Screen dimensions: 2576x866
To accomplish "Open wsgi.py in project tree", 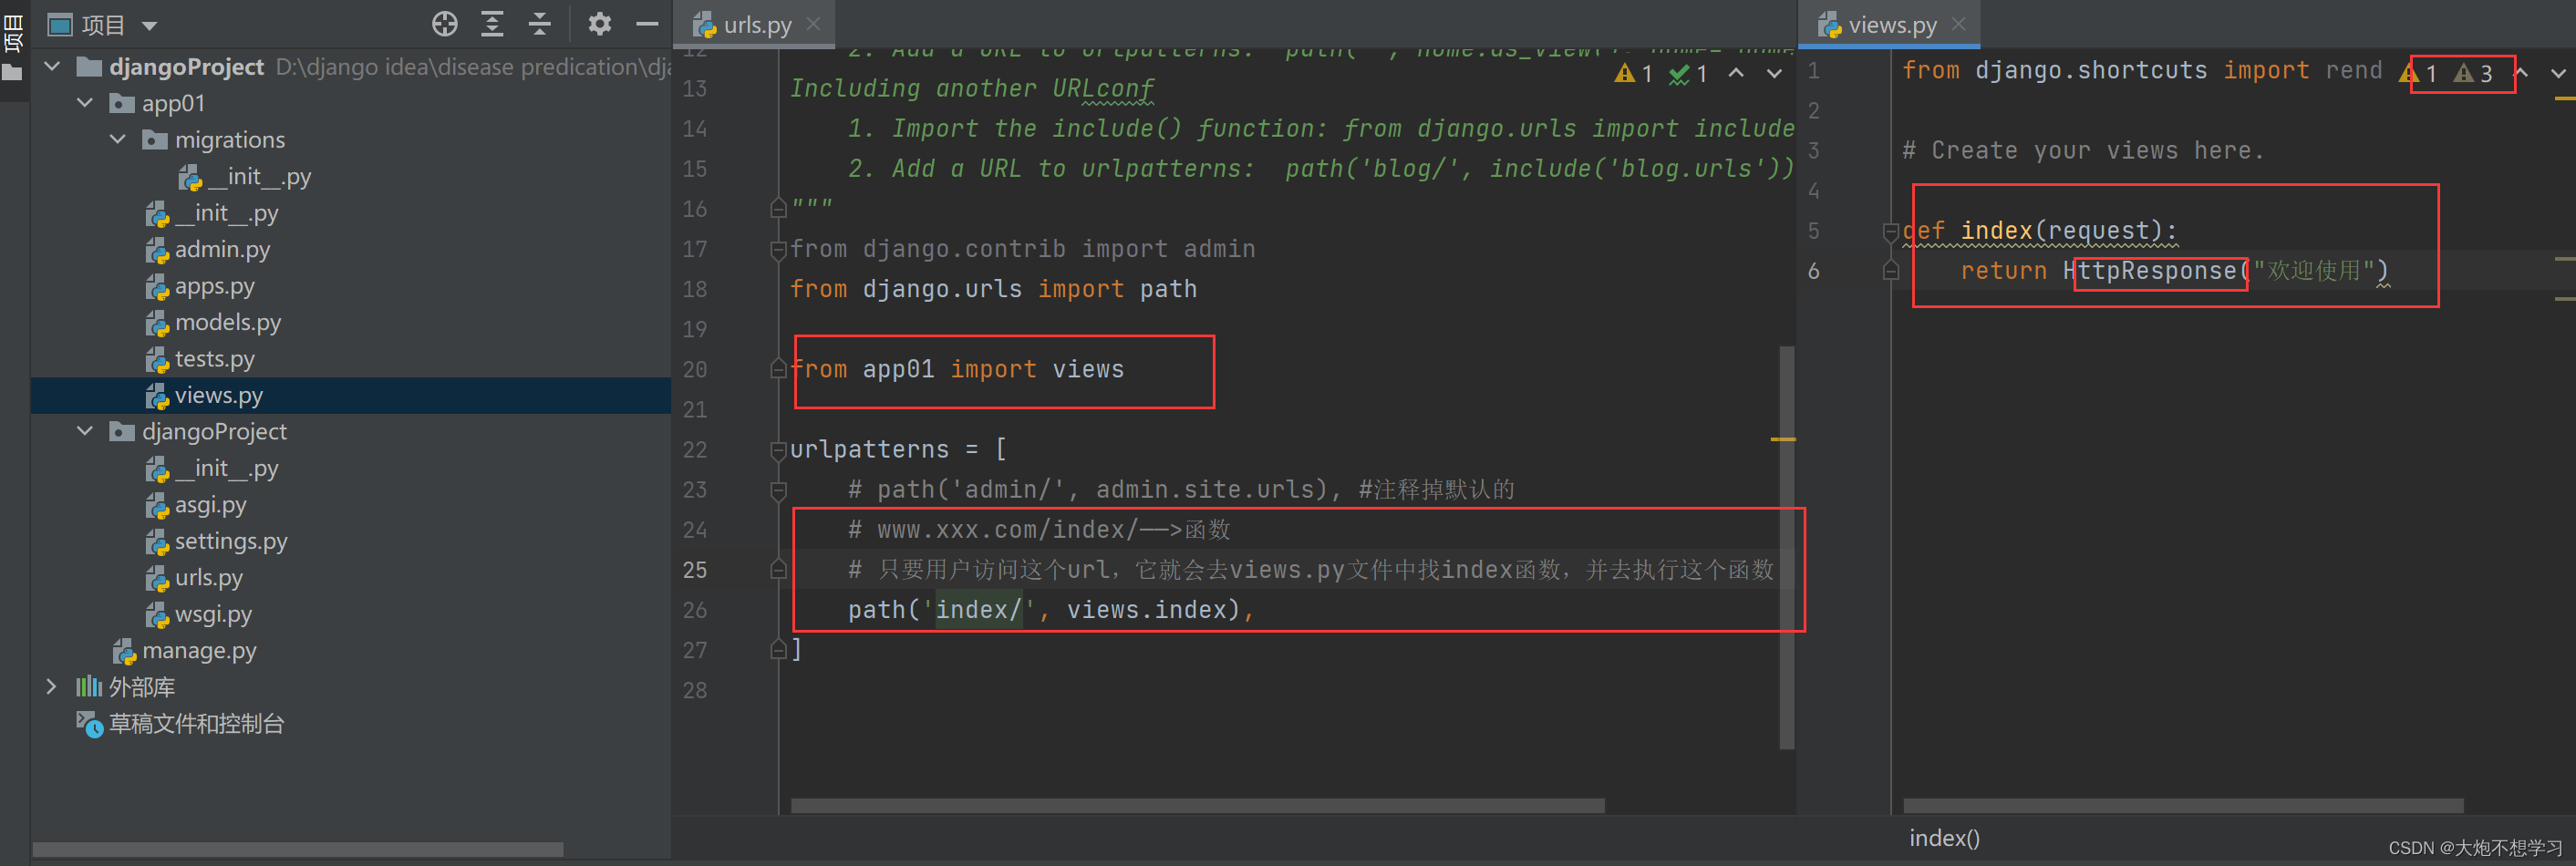I will point(198,614).
